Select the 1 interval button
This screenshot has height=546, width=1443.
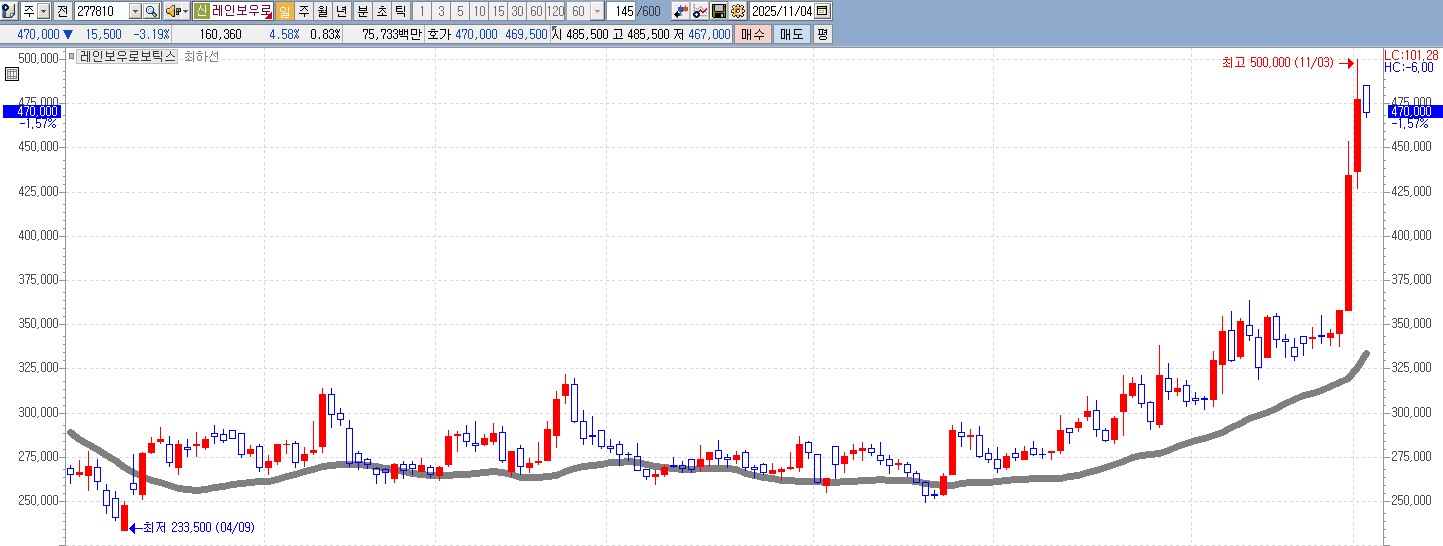422,11
